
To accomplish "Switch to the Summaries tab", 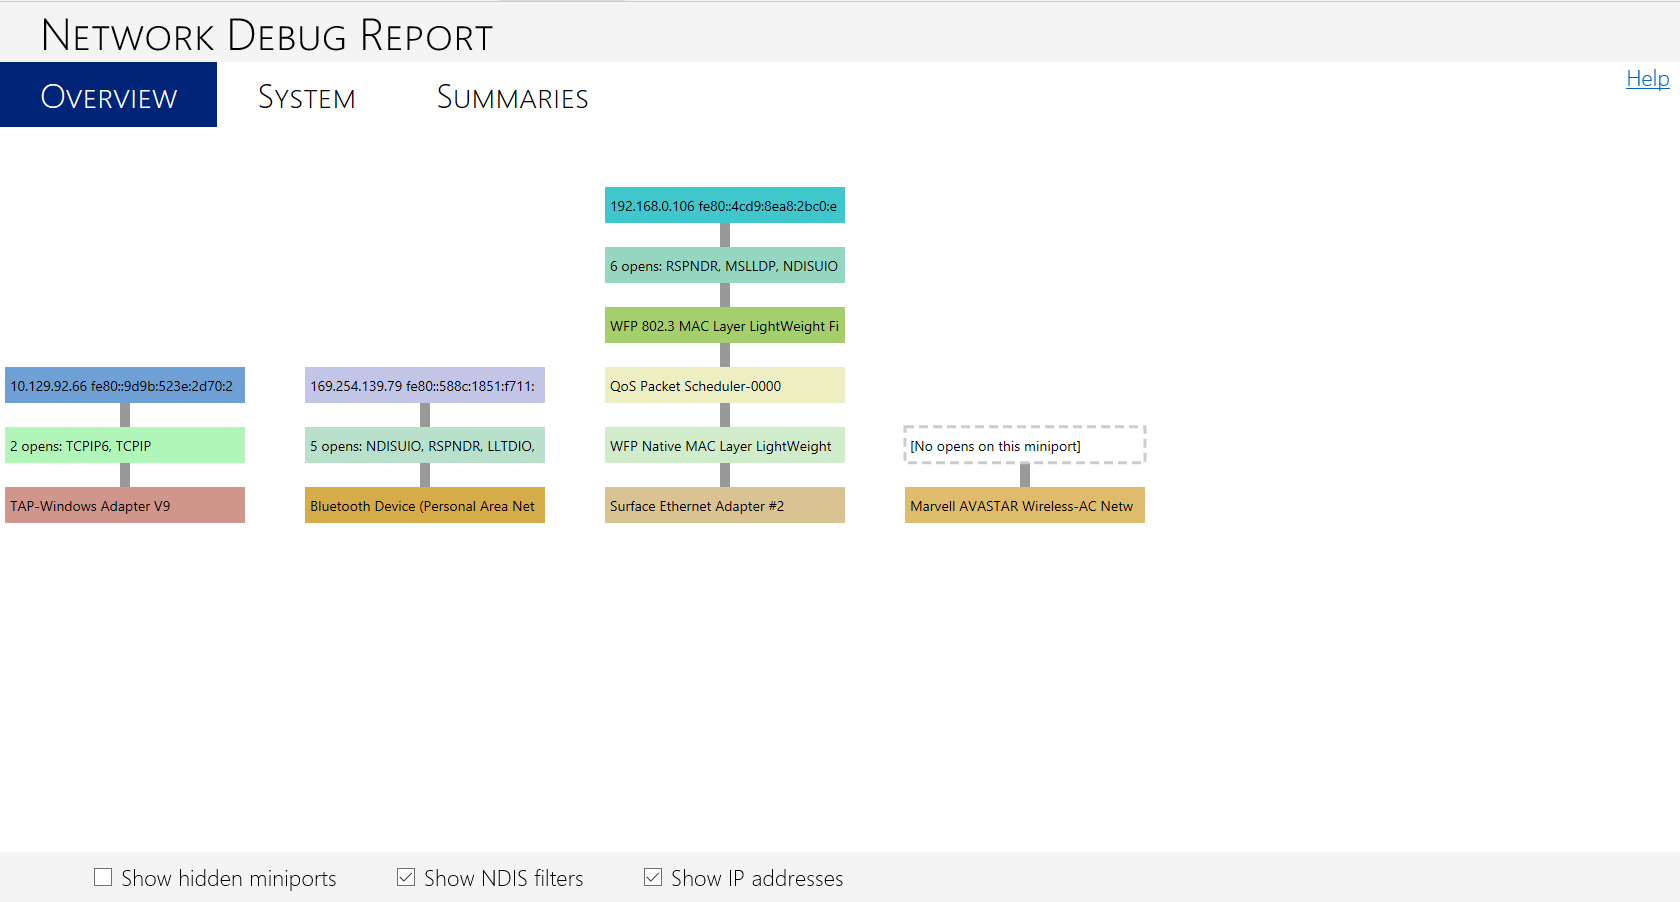I will click(512, 95).
